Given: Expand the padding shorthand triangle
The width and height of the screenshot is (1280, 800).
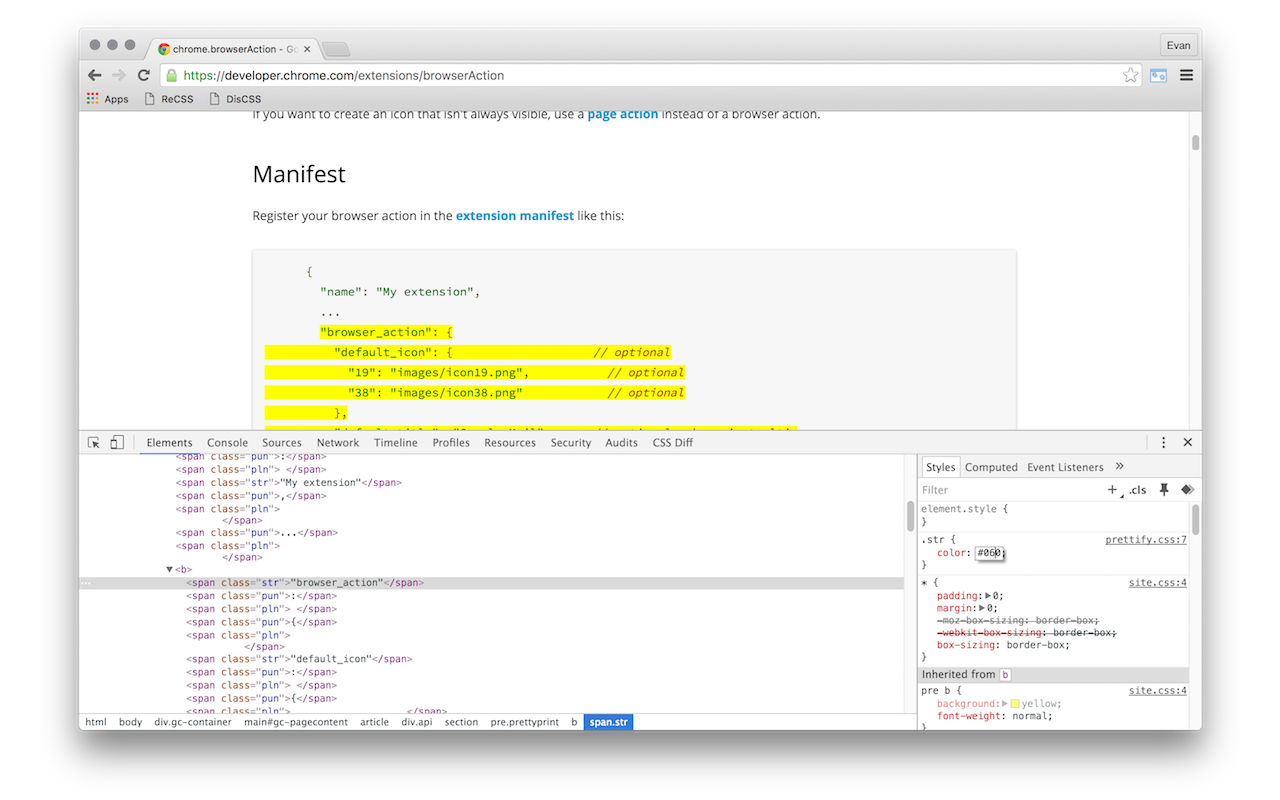Looking at the screenshot, I should point(988,596).
